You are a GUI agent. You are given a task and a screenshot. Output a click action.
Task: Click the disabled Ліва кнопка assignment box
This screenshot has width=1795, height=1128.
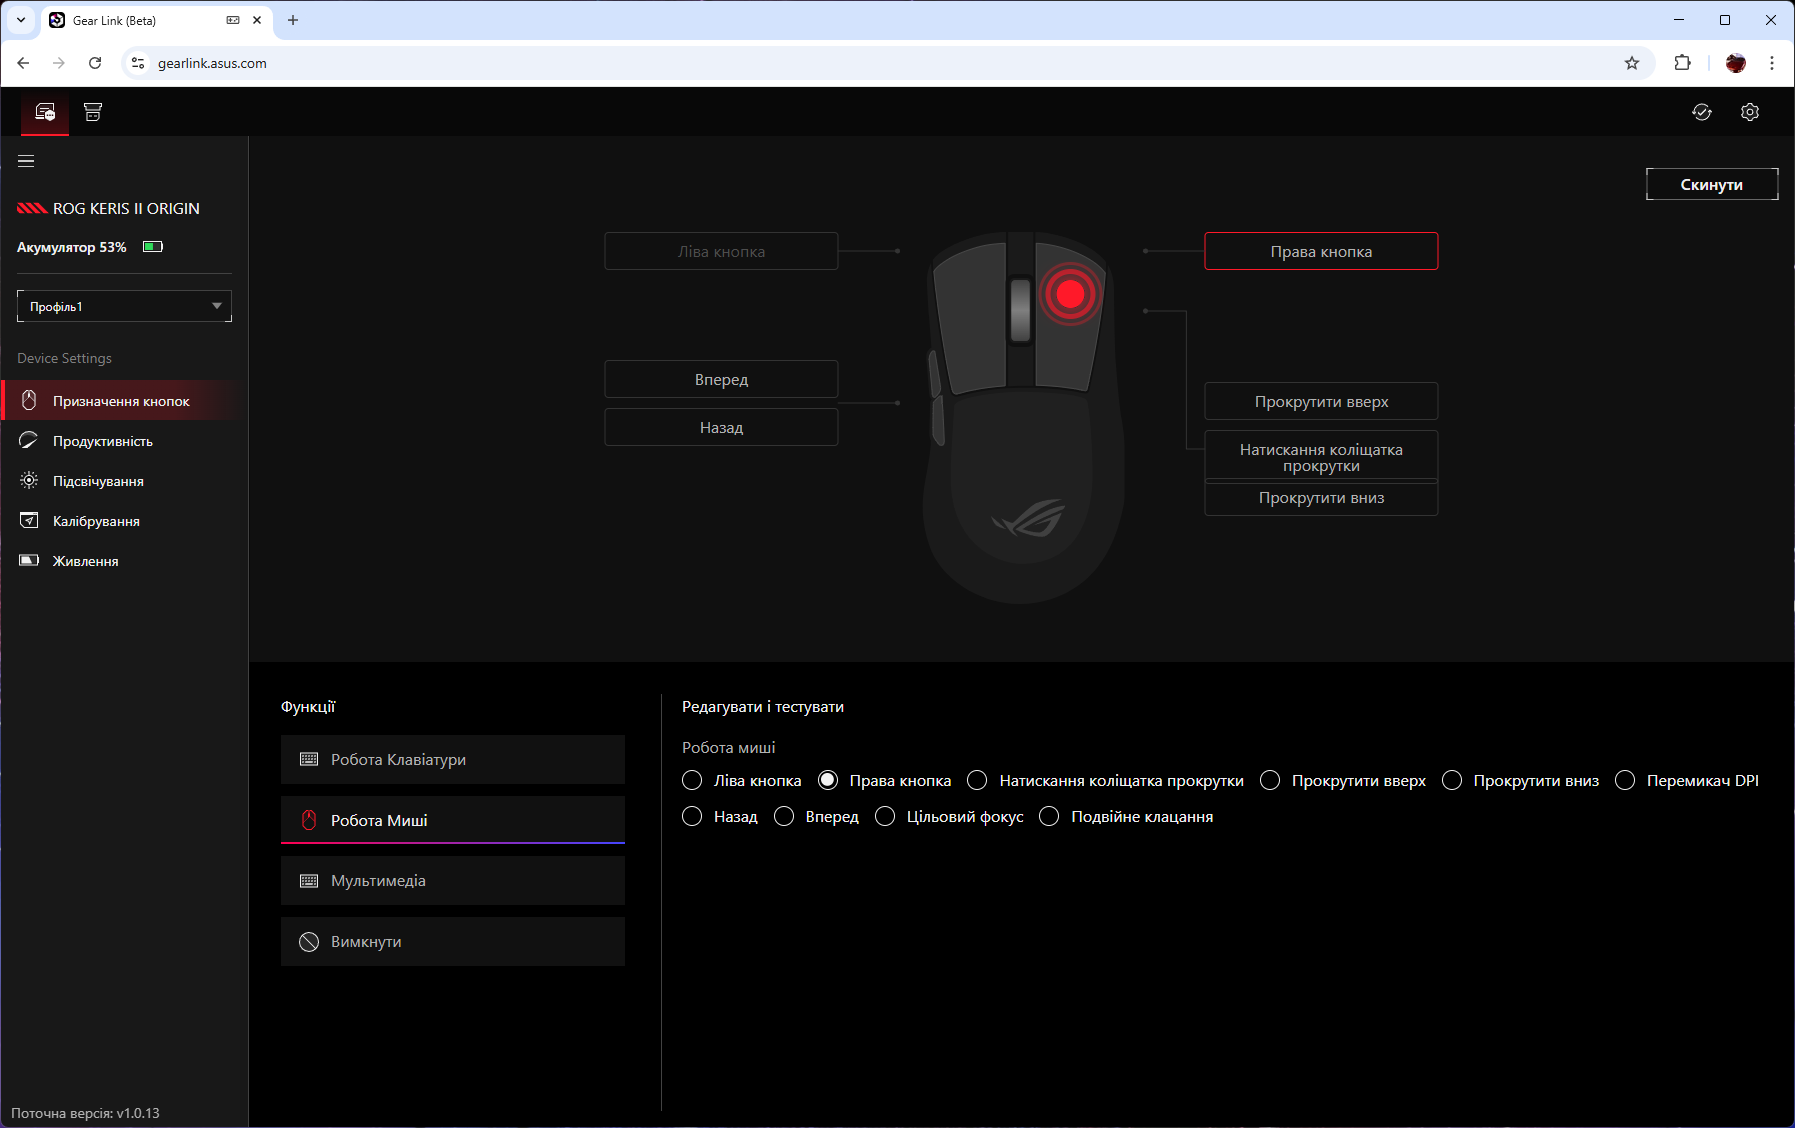pyautogui.click(x=721, y=252)
